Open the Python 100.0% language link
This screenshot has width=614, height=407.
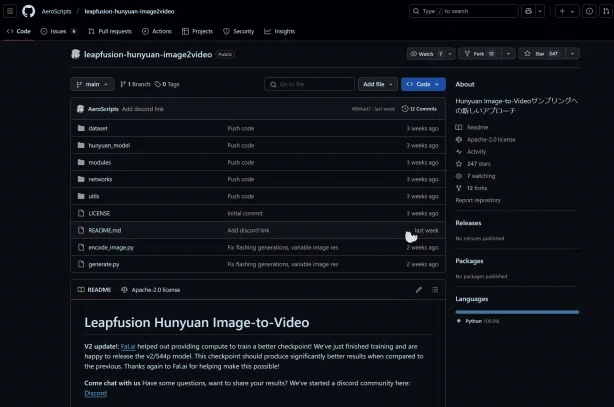pos(478,321)
